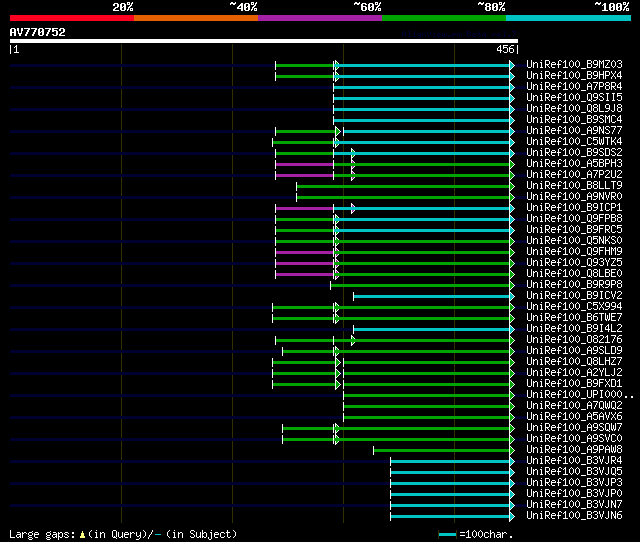Click the UniRef100_B9SMC4 hit label

(574, 120)
